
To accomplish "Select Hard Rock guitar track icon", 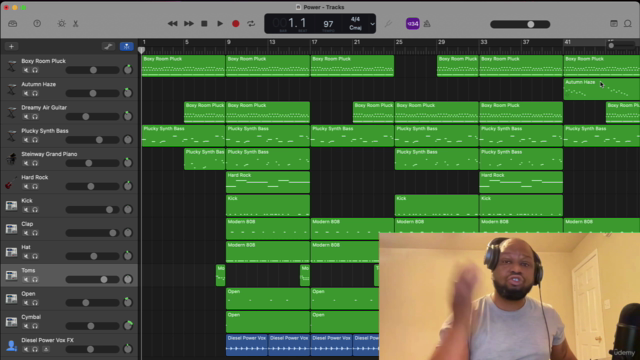I will click(x=11, y=182).
